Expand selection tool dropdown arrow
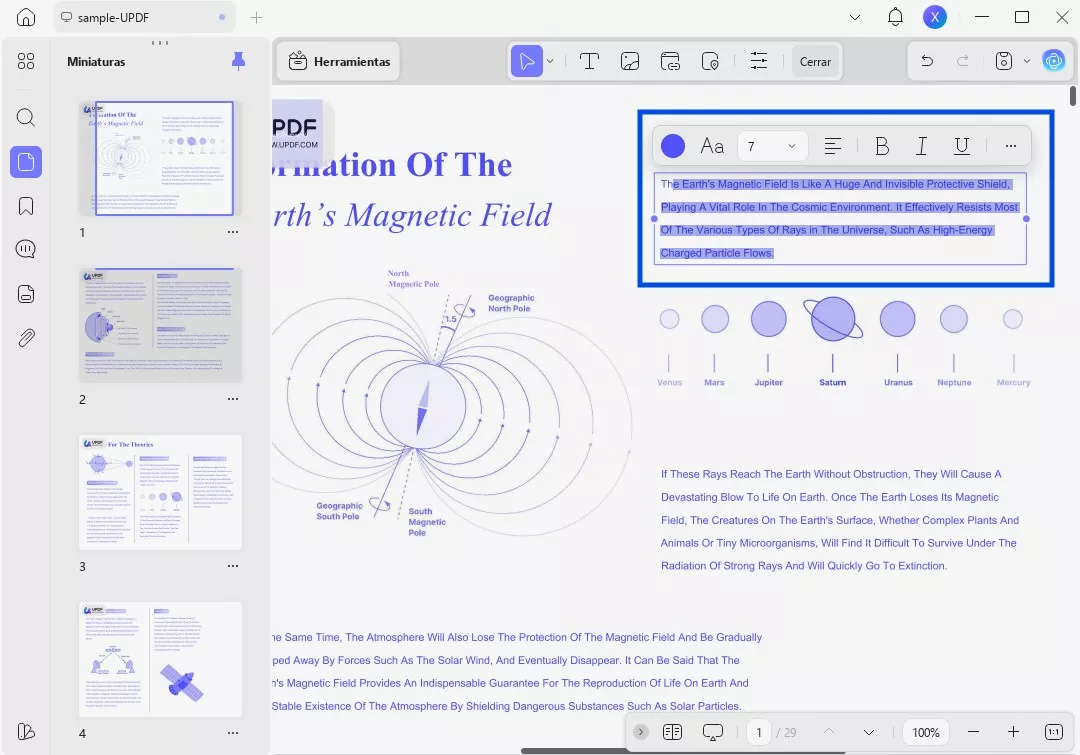The height and width of the screenshot is (755, 1080). coord(550,61)
